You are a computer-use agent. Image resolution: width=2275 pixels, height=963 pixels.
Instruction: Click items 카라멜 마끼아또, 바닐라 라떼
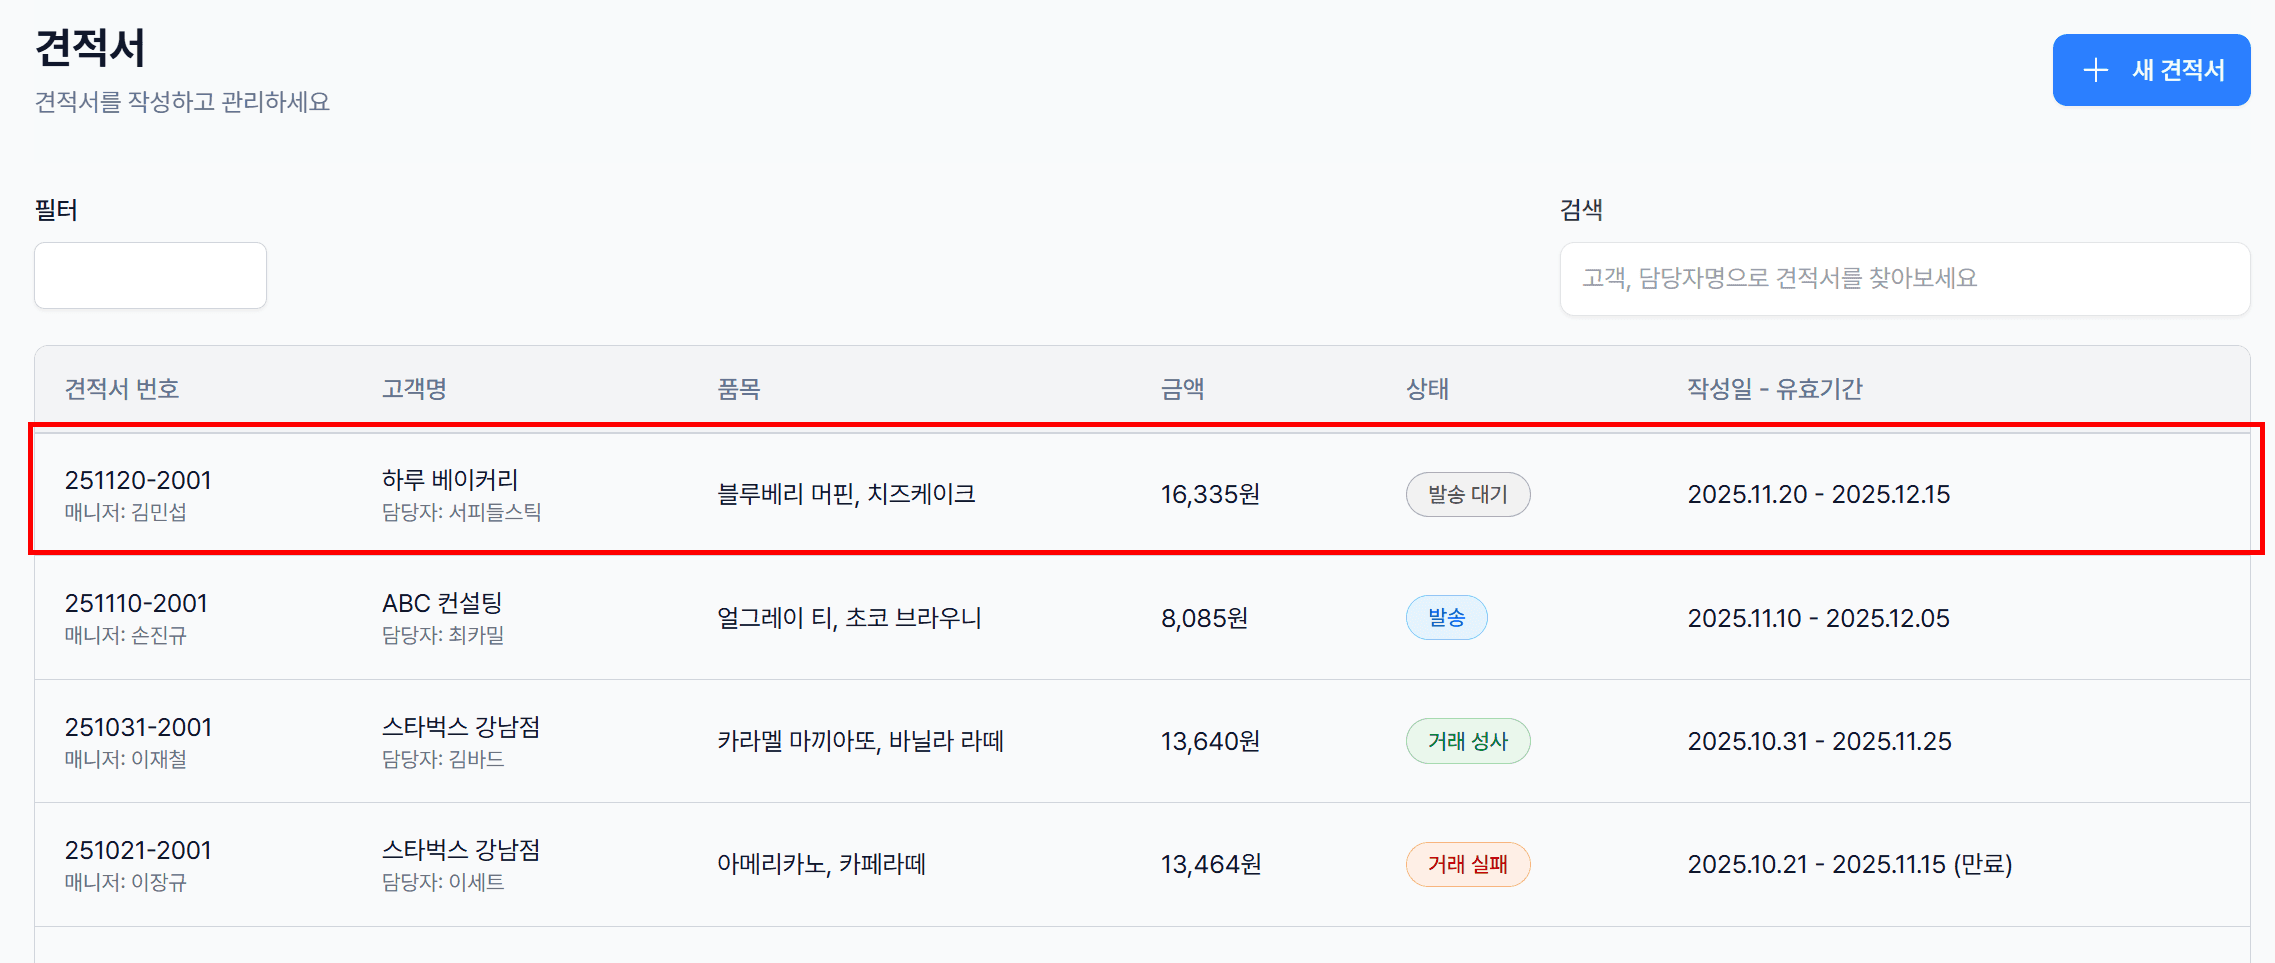[x=860, y=741]
